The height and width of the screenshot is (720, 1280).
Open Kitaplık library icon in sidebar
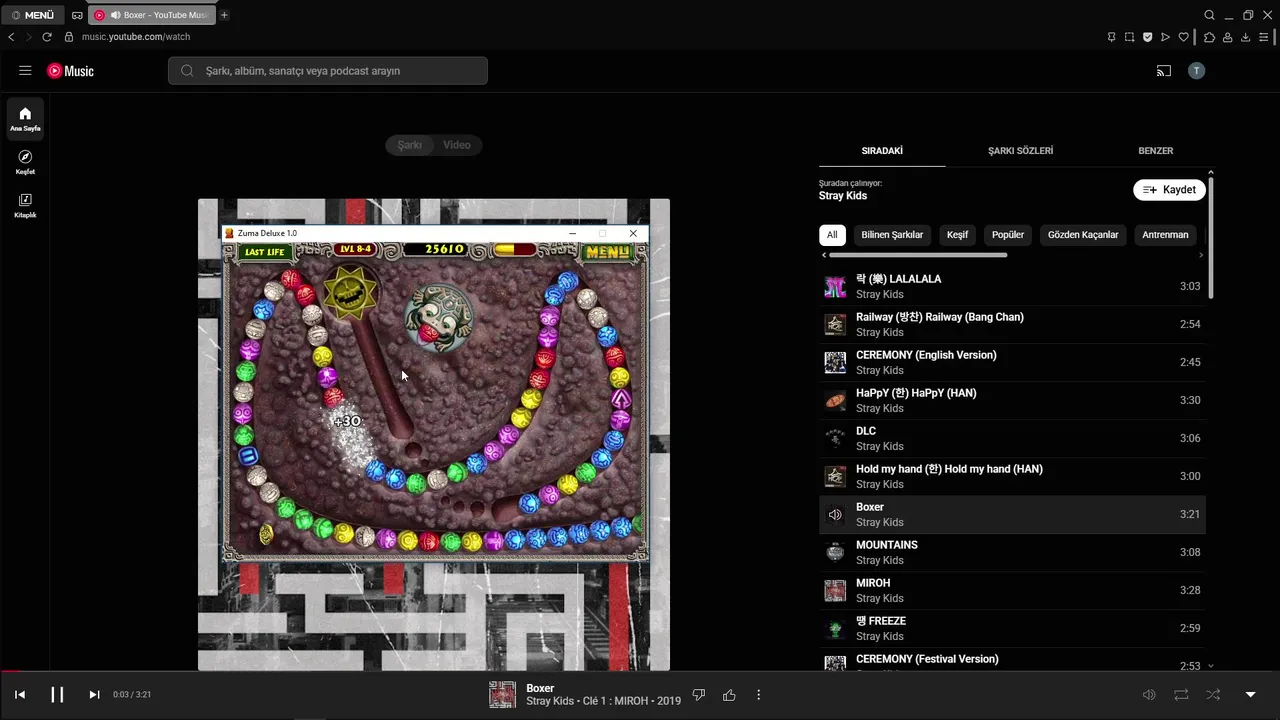tap(25, 205)
